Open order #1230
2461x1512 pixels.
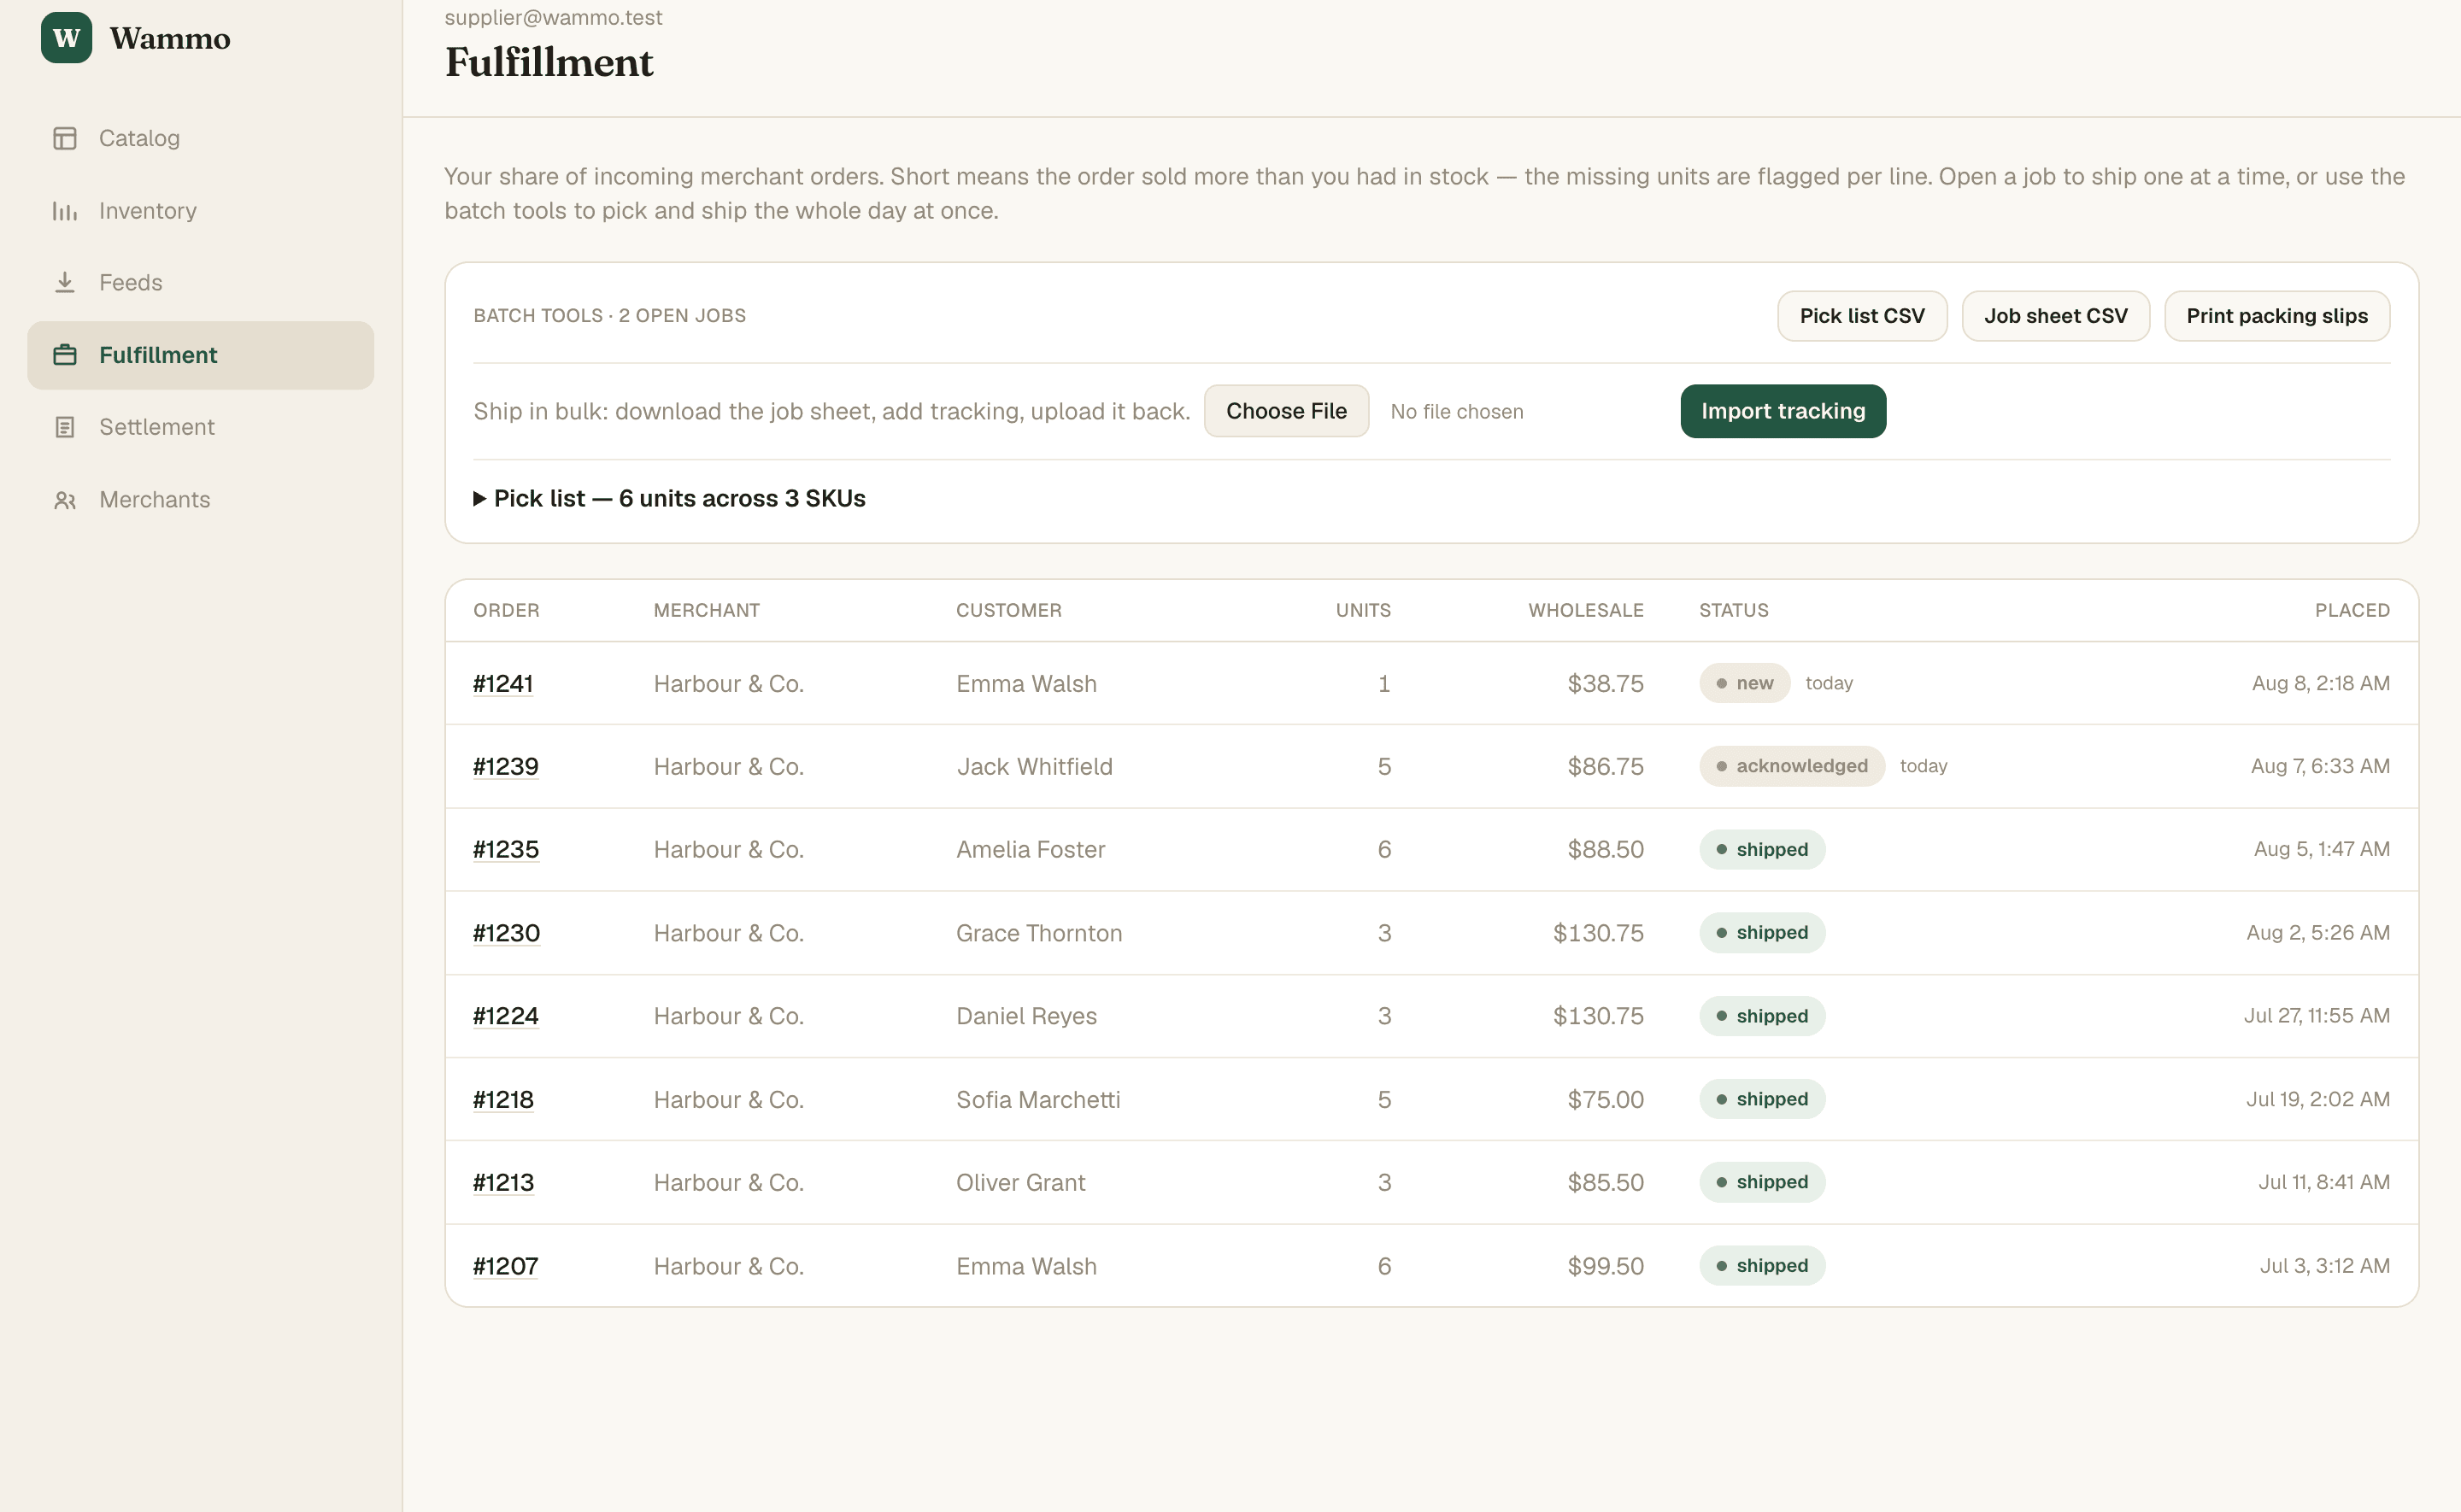[507, 933]
